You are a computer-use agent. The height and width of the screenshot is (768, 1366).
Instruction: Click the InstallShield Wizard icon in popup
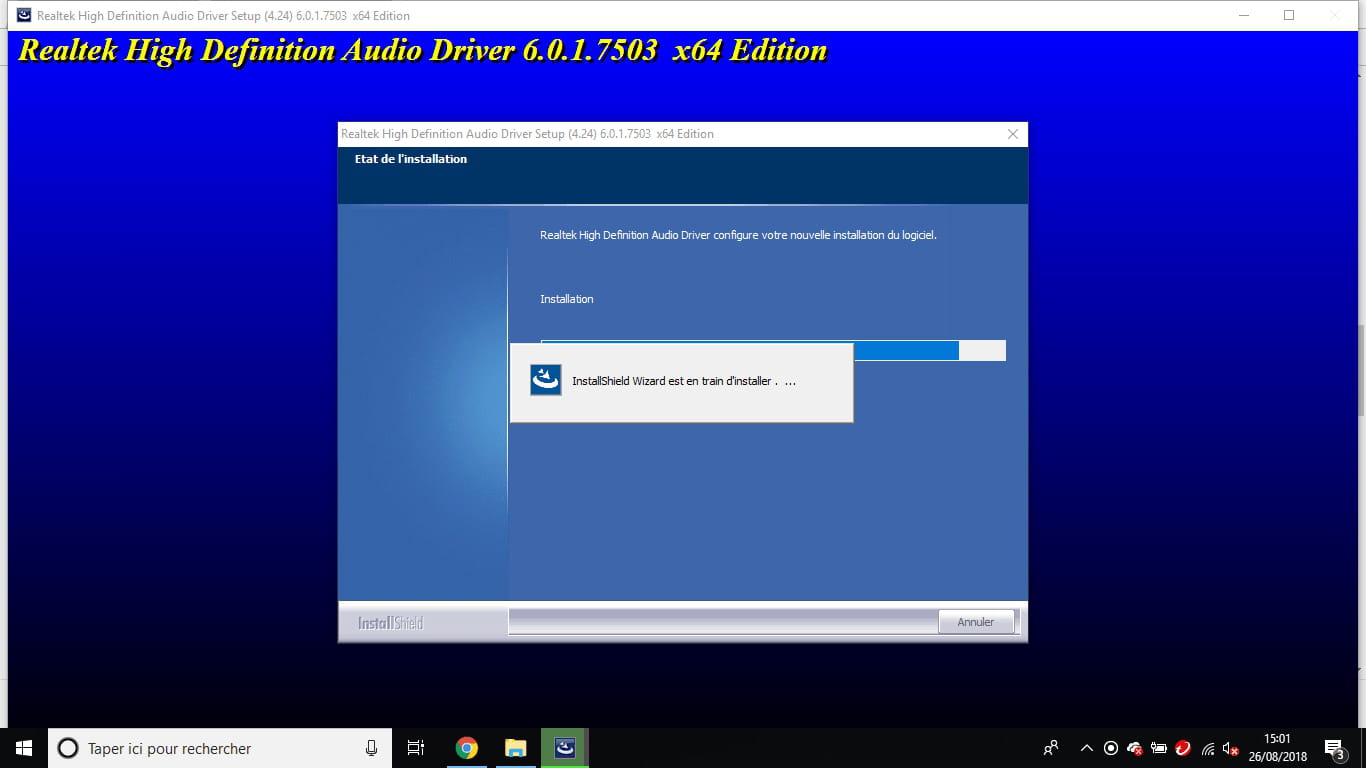545,380
